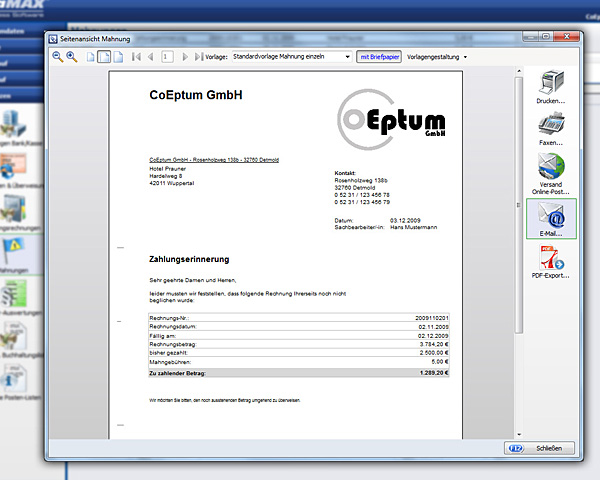Viewport: 600px width, 480px height.
Task: Jump to the first page
Action: click(x=136, y=57)
